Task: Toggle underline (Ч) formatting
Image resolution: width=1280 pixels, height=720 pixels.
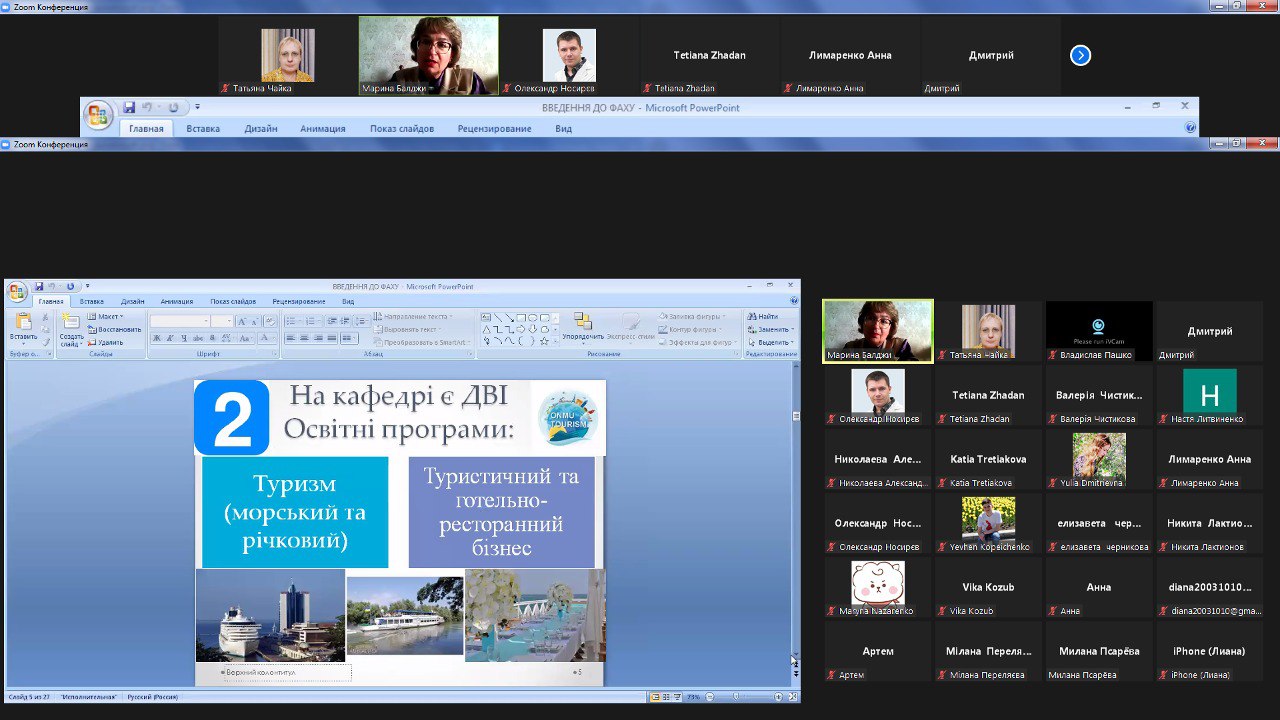Action: tap(184, 339)
